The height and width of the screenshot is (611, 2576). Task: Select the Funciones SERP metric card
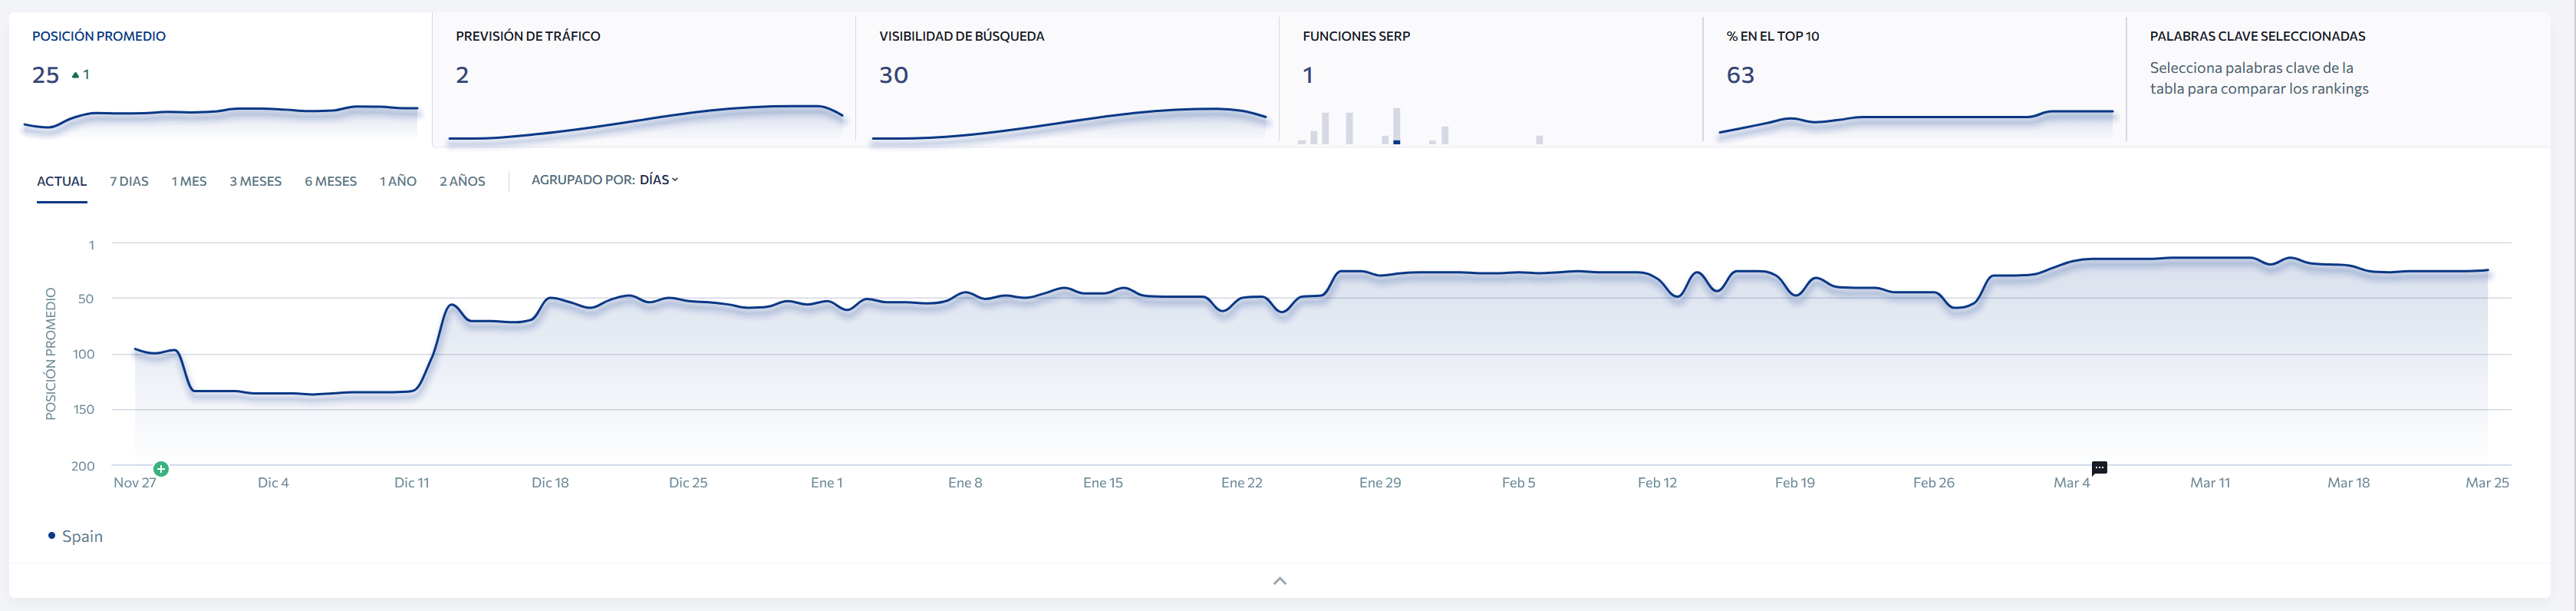[x=1491, y=80]
